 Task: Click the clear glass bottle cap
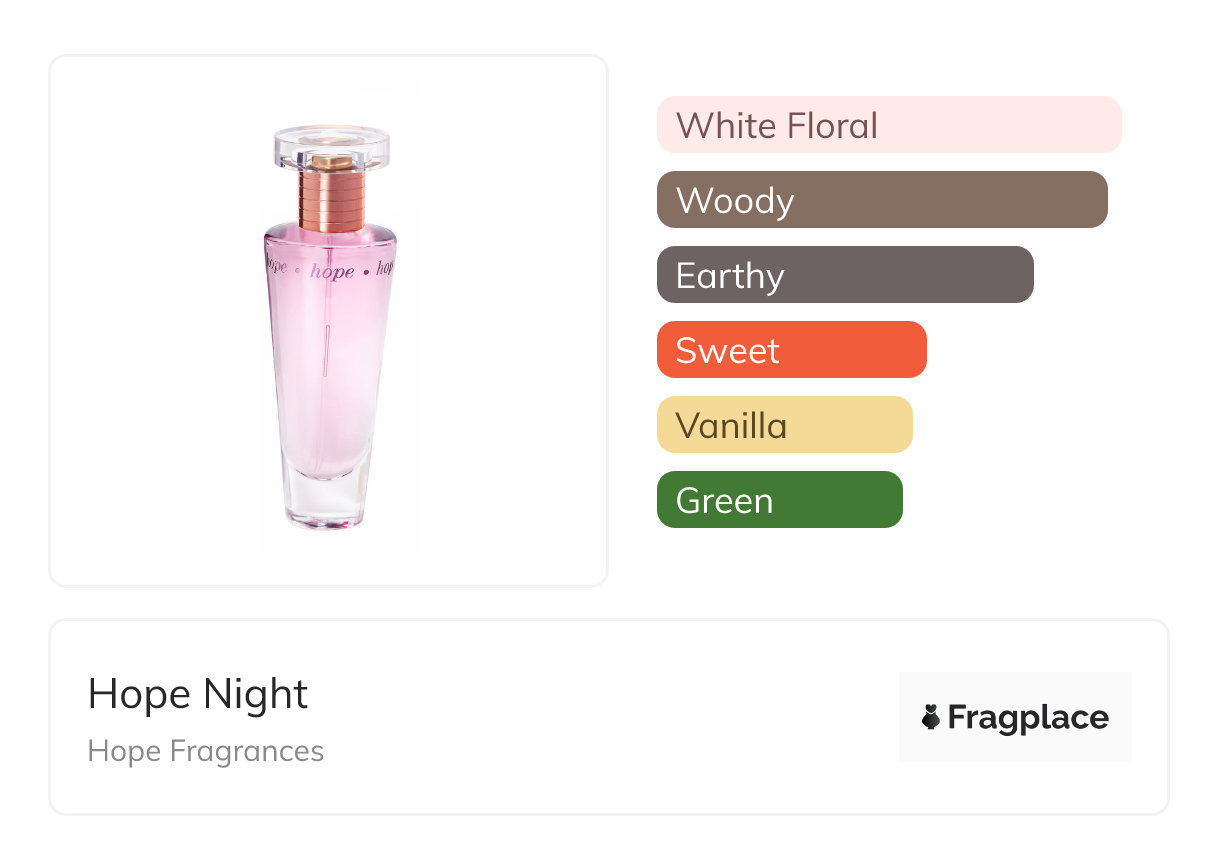331,148
